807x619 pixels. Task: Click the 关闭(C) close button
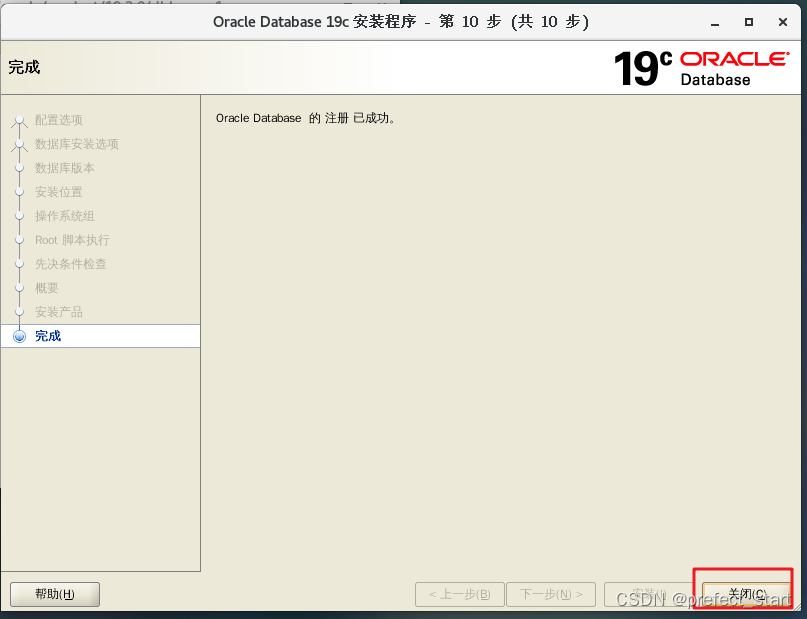[x=746, y=594]
